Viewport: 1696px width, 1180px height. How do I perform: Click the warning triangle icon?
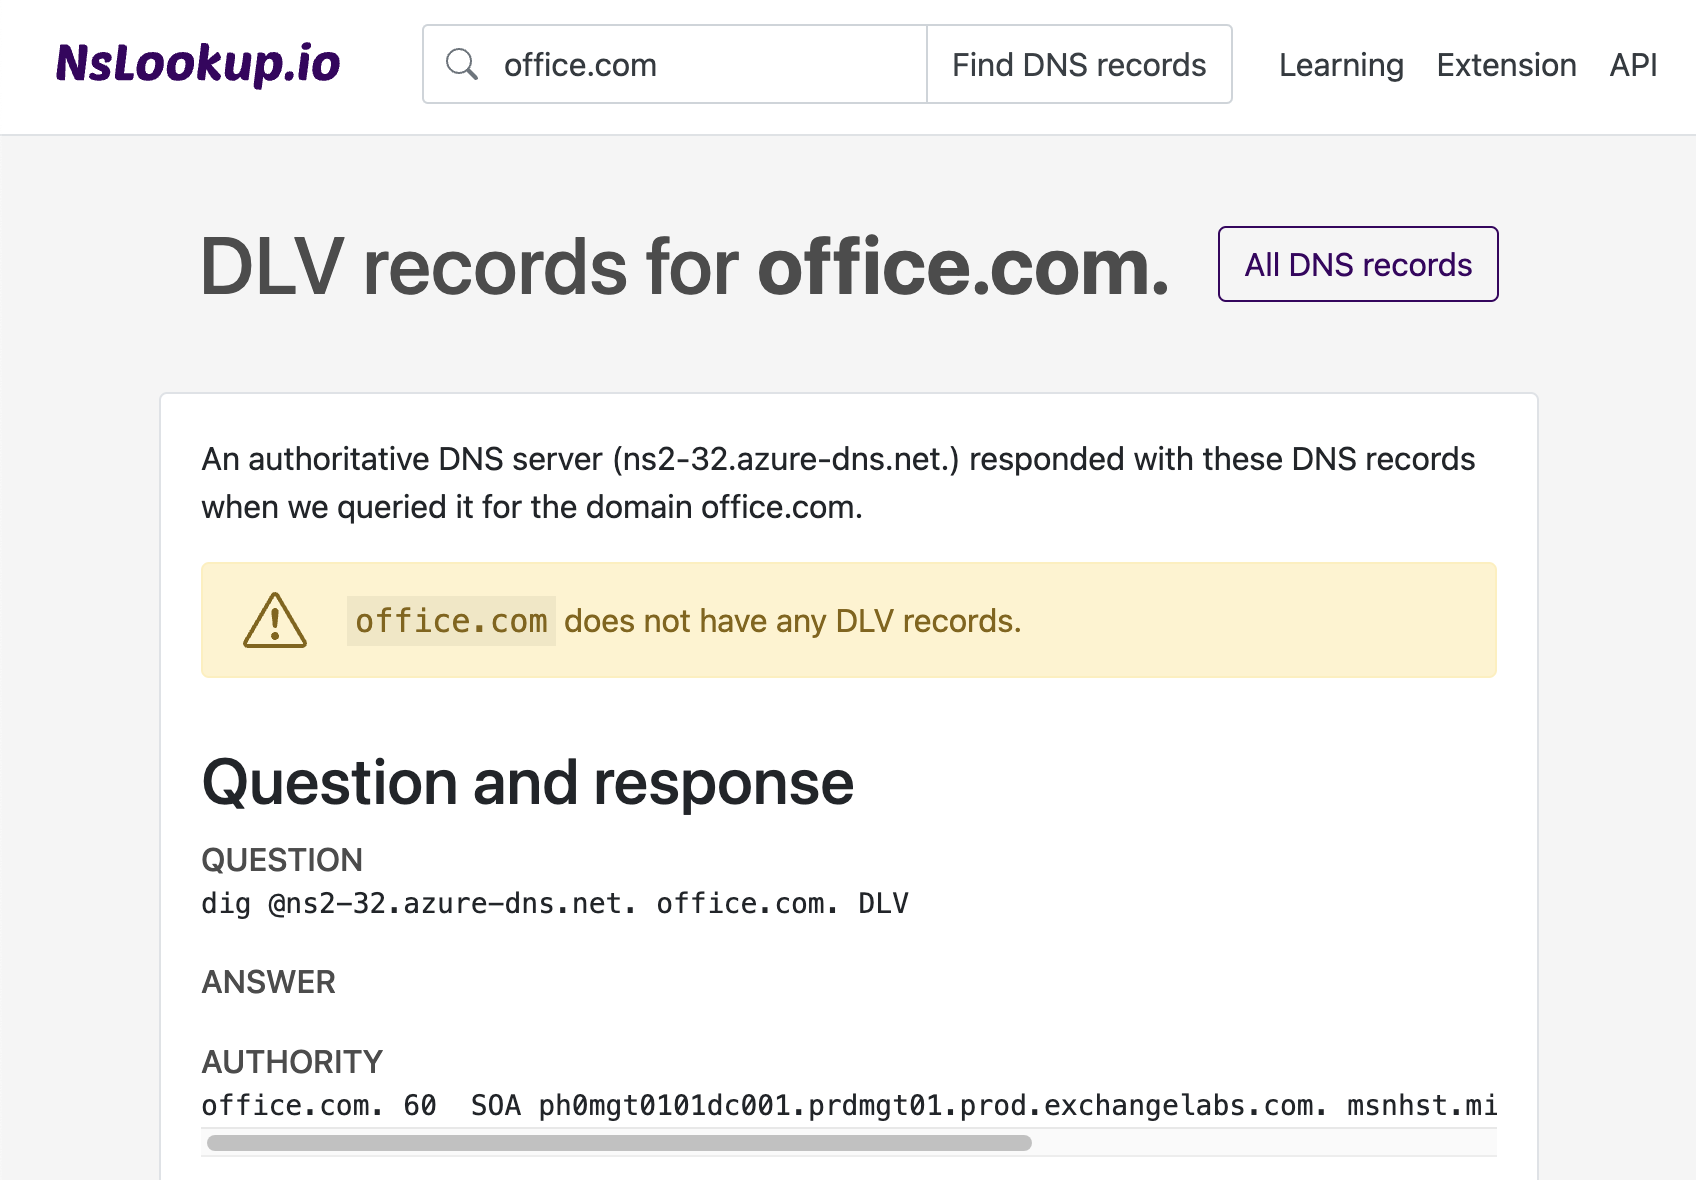274,620
